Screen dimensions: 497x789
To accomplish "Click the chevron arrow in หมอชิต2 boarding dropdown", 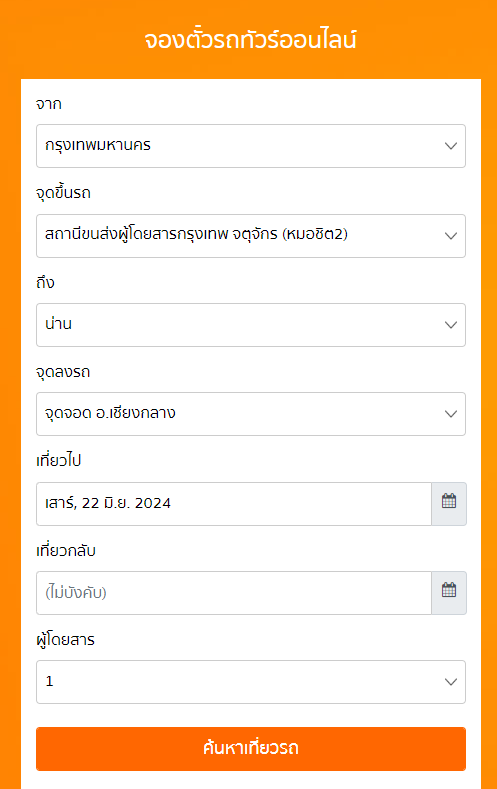I will [x=451, y=235].
